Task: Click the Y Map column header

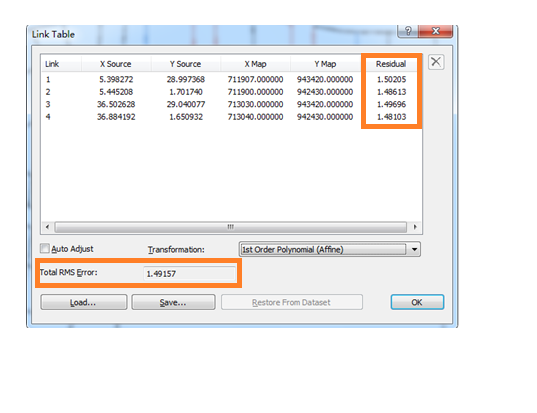Action: (x=325, y=64)
